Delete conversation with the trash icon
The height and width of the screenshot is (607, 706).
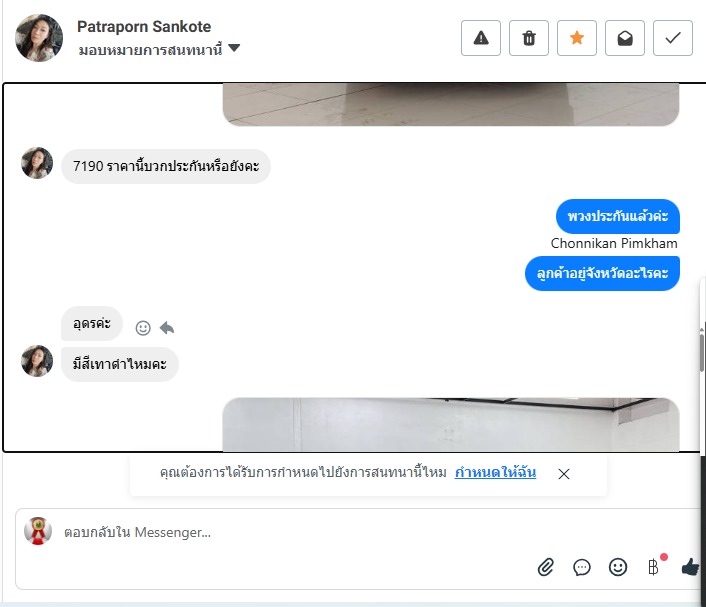pos(529,38)
